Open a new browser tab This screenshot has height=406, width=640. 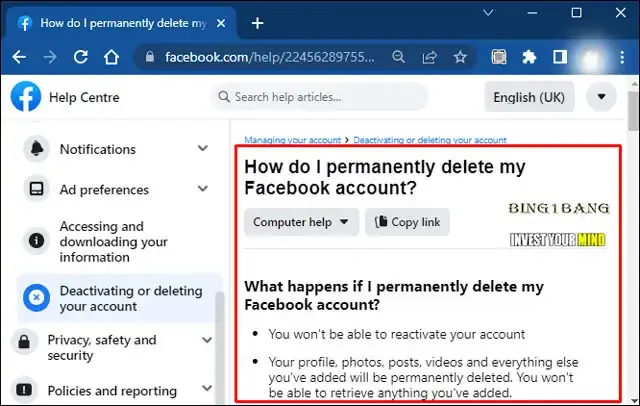point(257,23)
